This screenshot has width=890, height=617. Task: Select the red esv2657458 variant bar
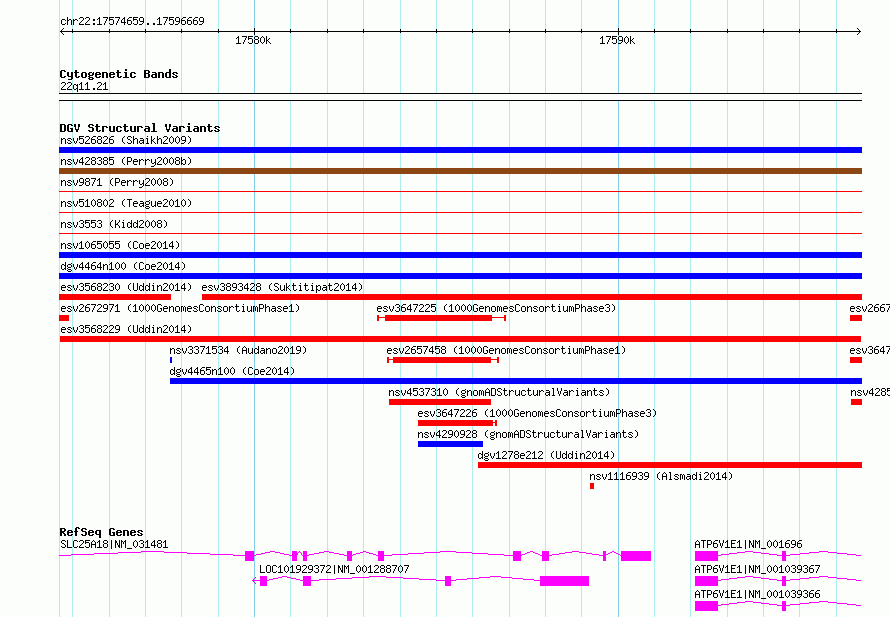(x=442, y=360)
